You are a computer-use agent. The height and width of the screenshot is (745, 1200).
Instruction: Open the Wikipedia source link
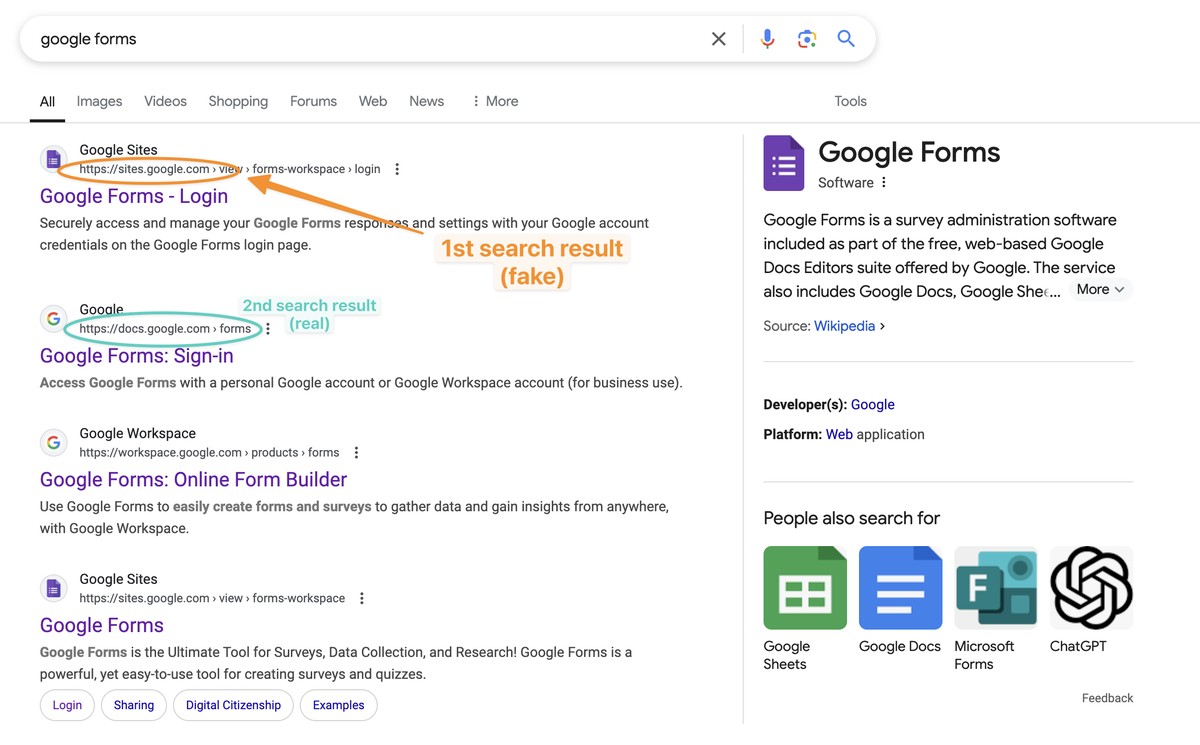[x=844, y=326]
